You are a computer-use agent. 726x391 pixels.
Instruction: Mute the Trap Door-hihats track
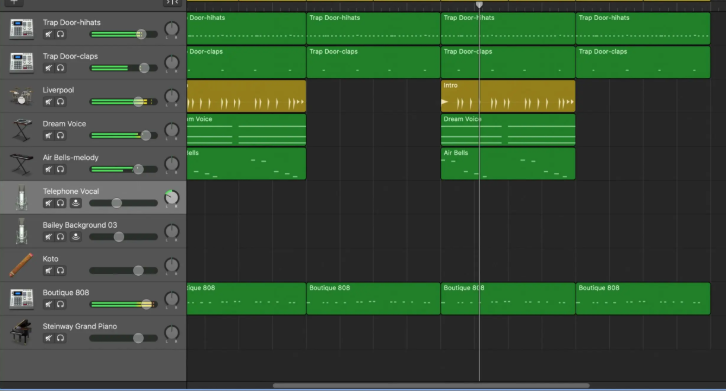(49, 34)
